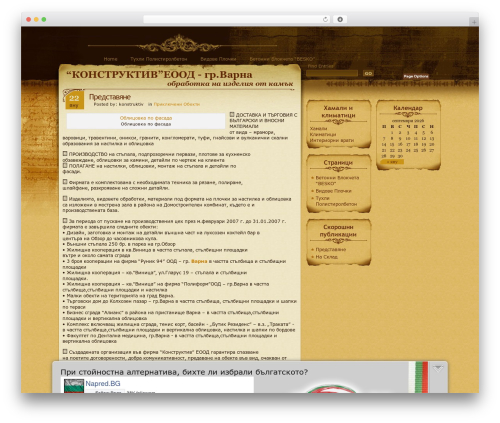Click the orange Варна link in the article
500x423 pixels.
point(199,261)
